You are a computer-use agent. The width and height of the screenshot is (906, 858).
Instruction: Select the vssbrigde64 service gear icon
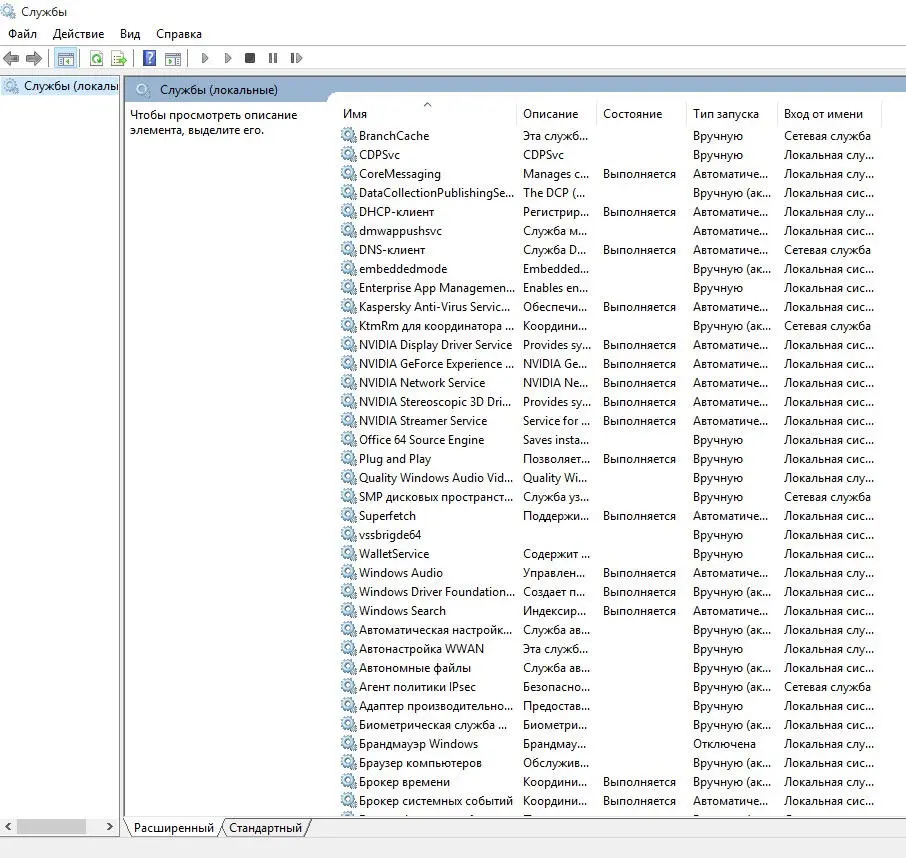(348, 534)
